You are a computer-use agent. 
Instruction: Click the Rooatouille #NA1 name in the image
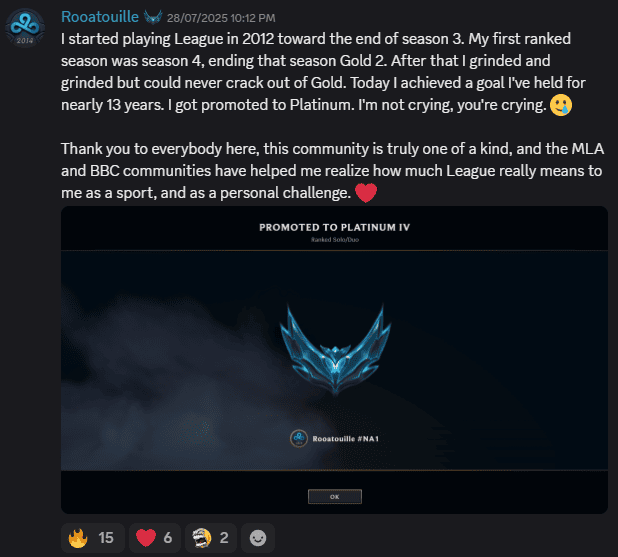click(345, 439)
